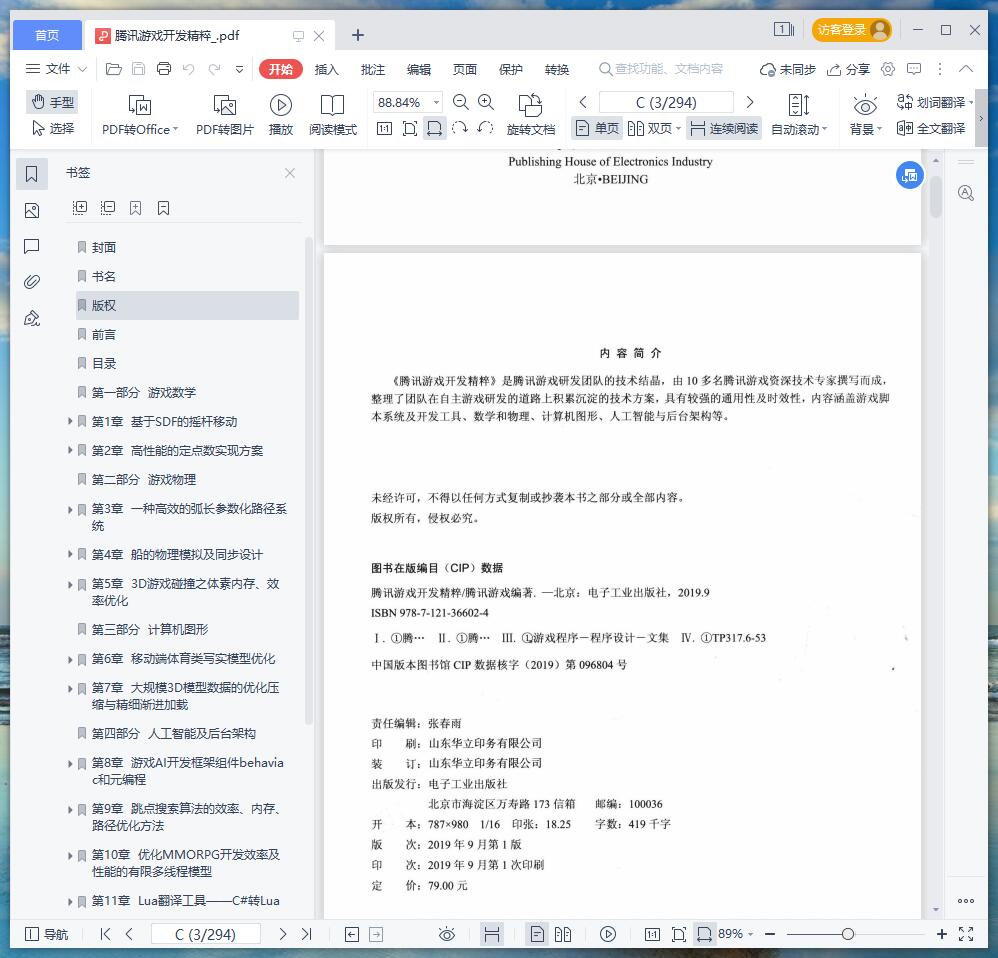Collapse all bookmarks icon in 书签 panel
Image resolution: width=998 pixels, height=958 pixels.
[108, 208]
